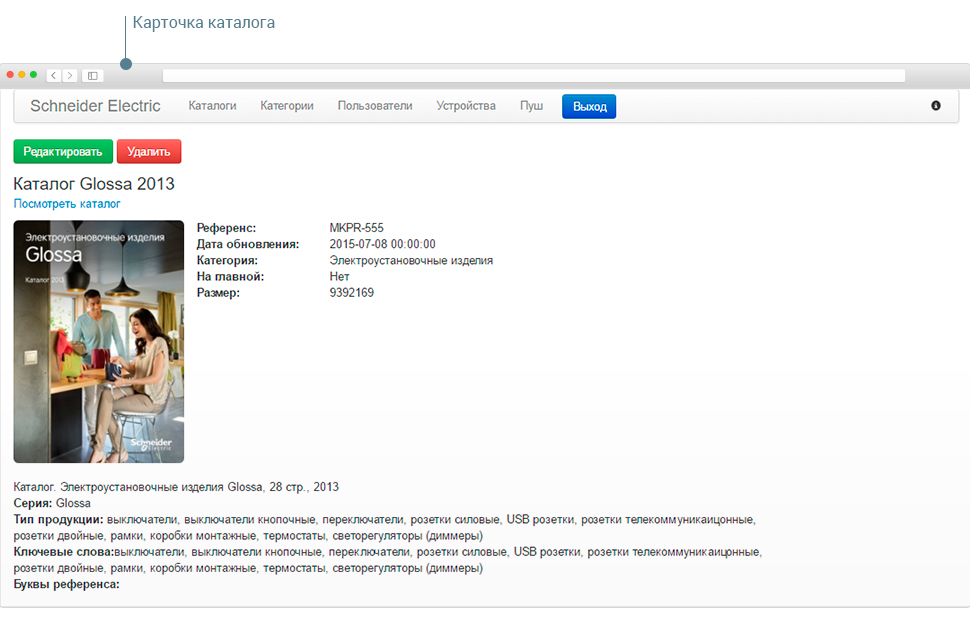This screenshot has width=970, height=620.
Task: Maximize the window with the green button
Action: click(33, 75)
